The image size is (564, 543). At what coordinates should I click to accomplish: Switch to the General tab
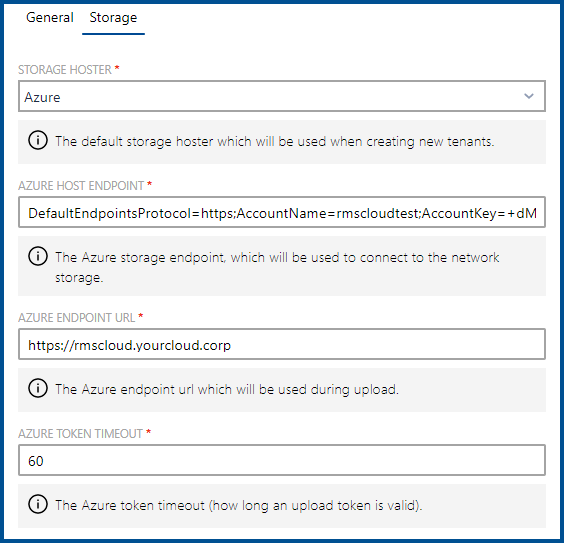[50, 17]
